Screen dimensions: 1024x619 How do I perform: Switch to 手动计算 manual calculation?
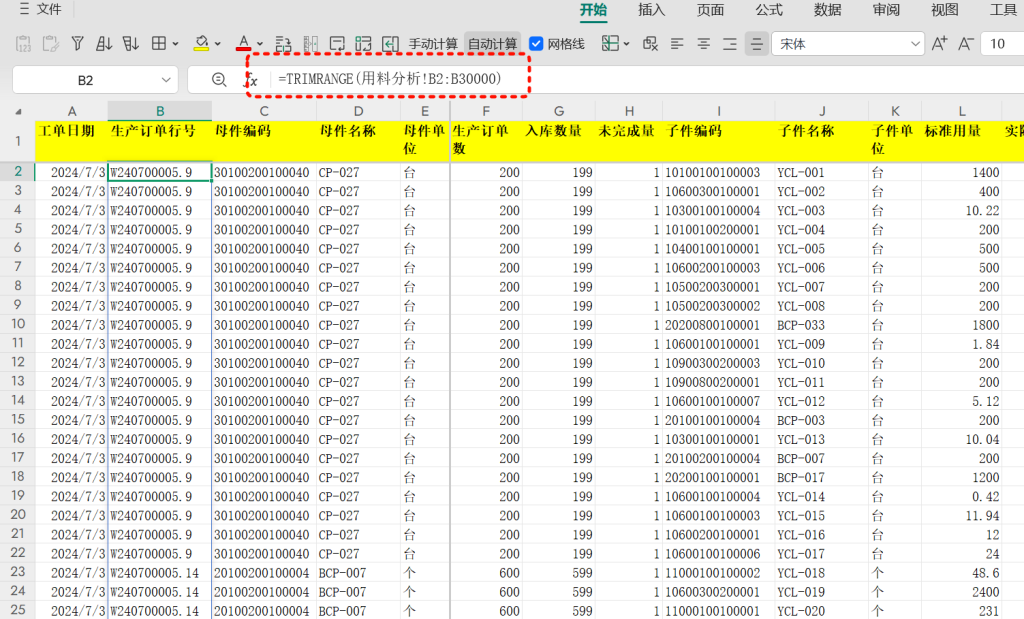pyautogui.click(x=433, y=44)
